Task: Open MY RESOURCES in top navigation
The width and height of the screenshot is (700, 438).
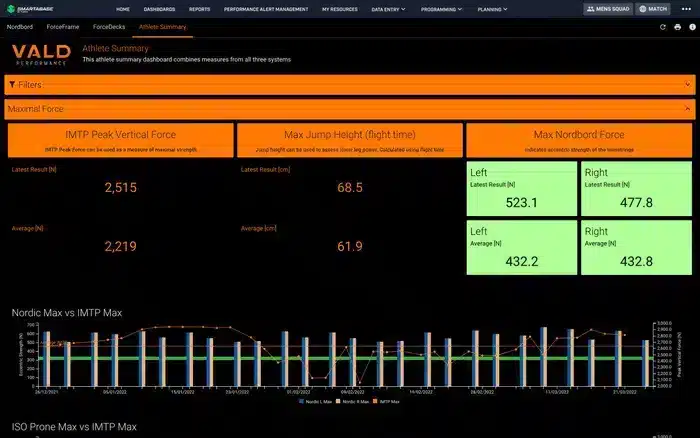Action: 340,9
